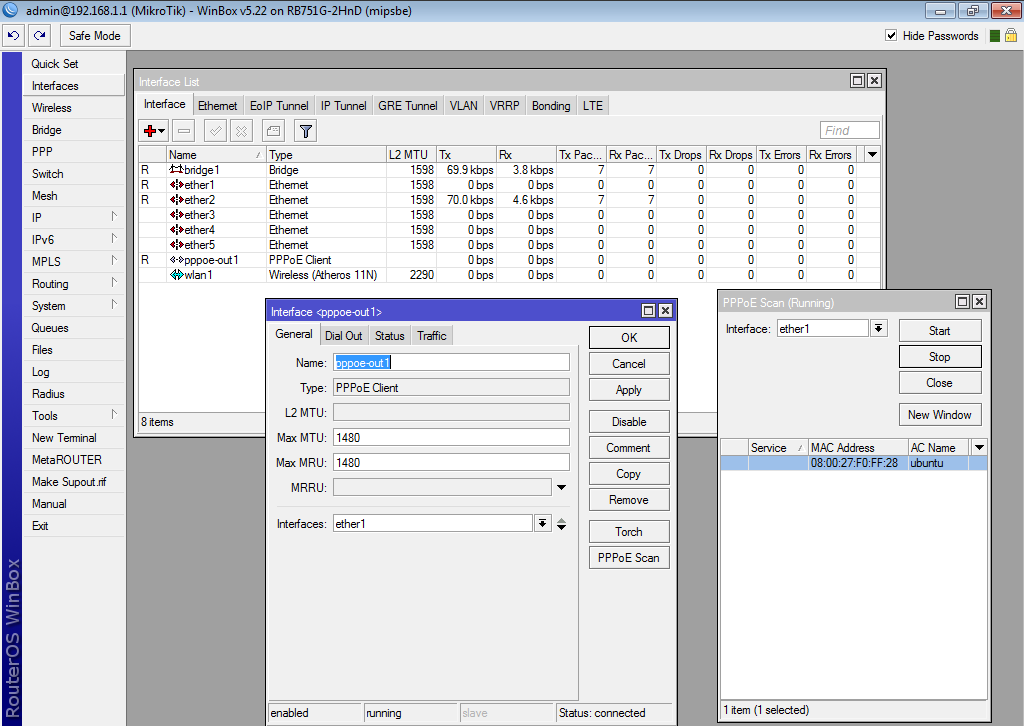Click the Find box in Interface List

tap(850, 131)
